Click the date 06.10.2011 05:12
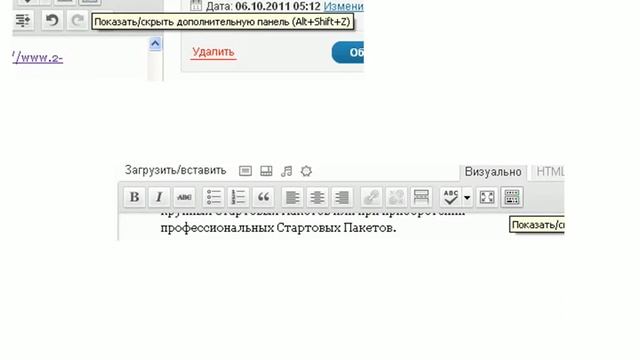Image resolution: width=640 pixels, height=360 pixels. (x=278, y=7)
